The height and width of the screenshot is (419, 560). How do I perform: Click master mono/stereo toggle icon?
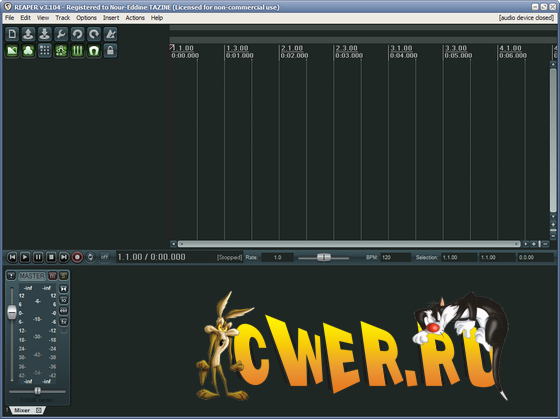[x=64, y=289]
